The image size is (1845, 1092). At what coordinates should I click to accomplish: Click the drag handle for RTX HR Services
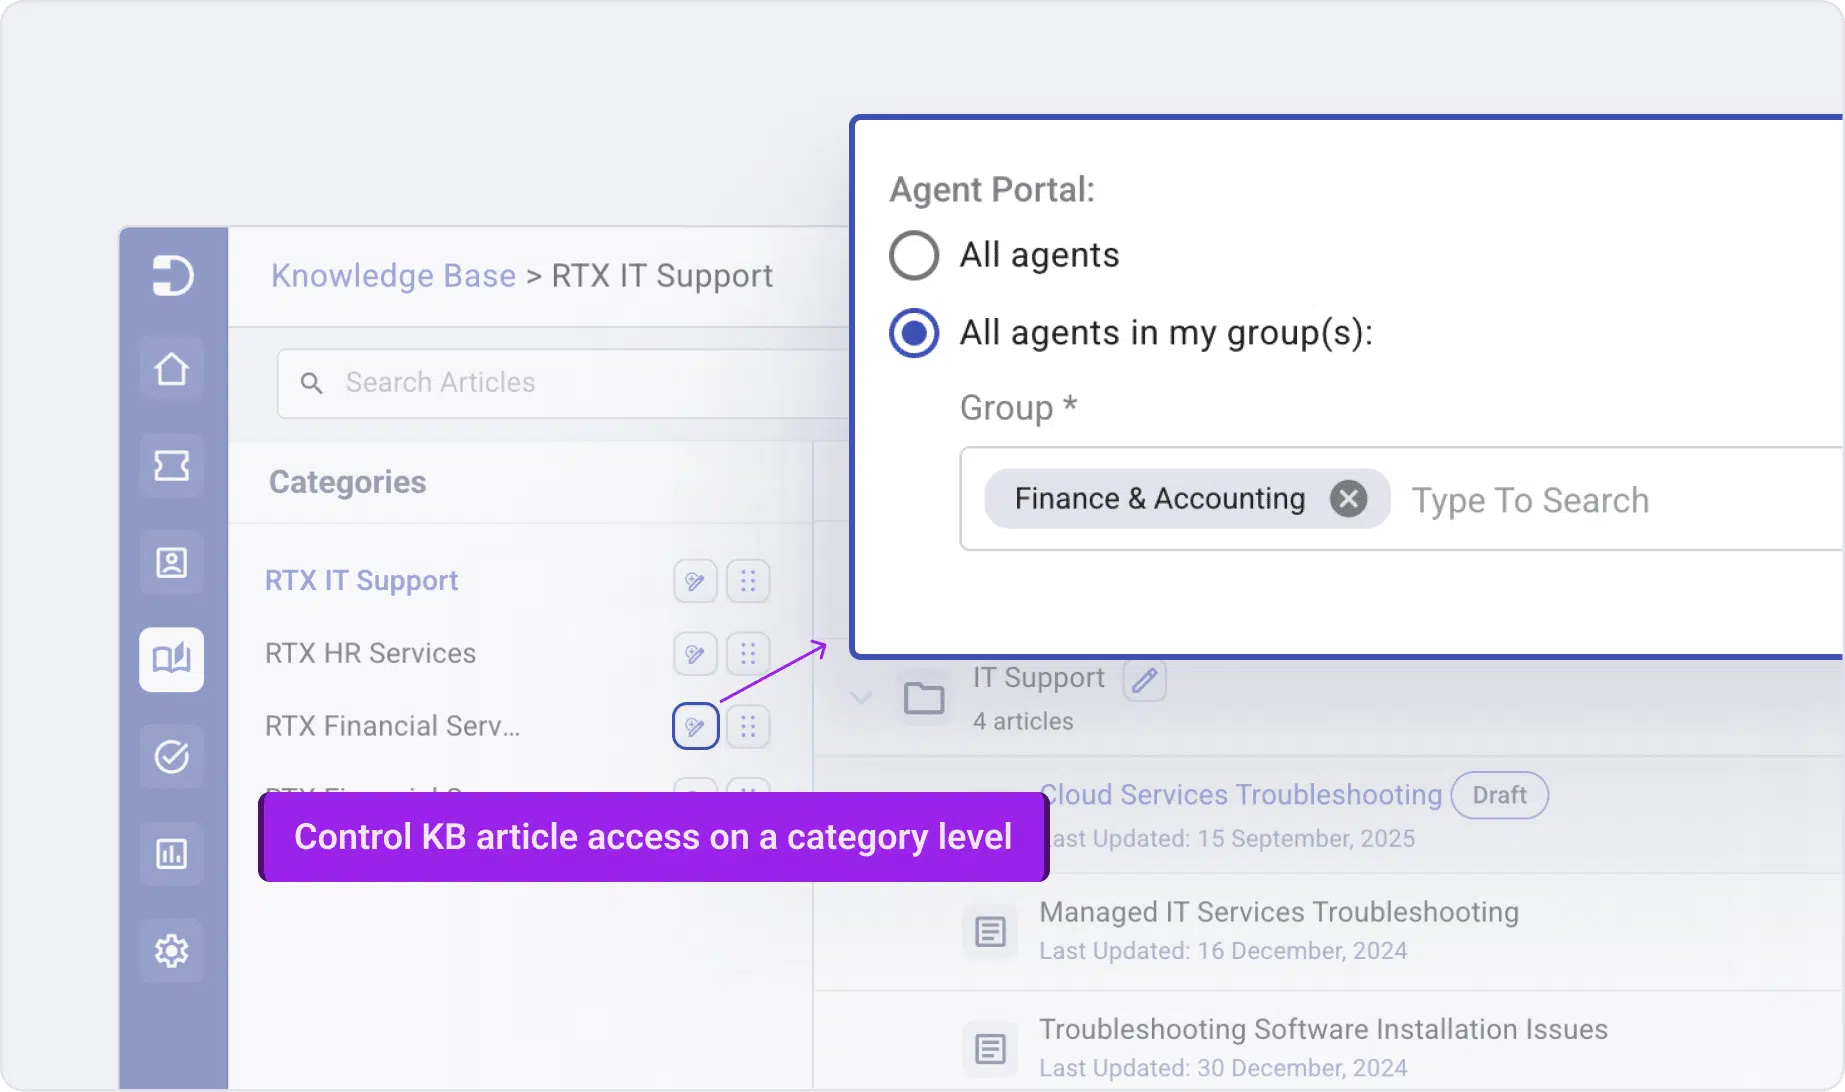747,654
